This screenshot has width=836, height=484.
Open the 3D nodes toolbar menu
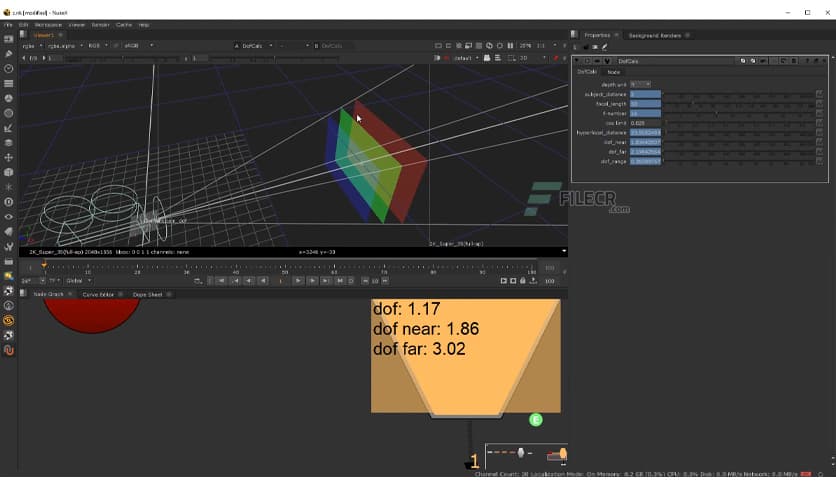pyautogui.click(x=9, y=172)
